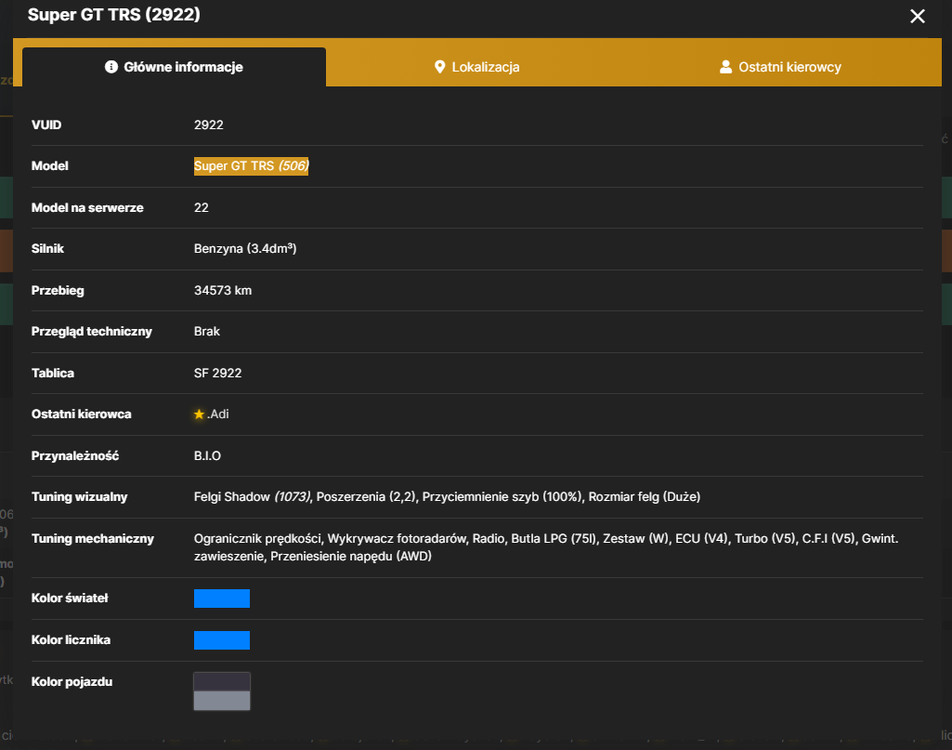Click the Zestaw (W) entry
Viewport: 952px width, 750px height.
[x=635, y=539]
